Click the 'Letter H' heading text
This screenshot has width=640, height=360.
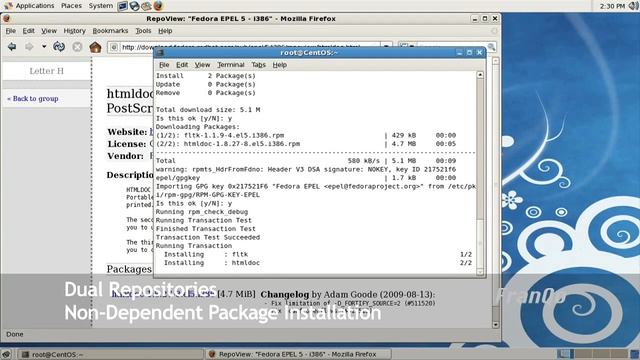click(47, 71)
